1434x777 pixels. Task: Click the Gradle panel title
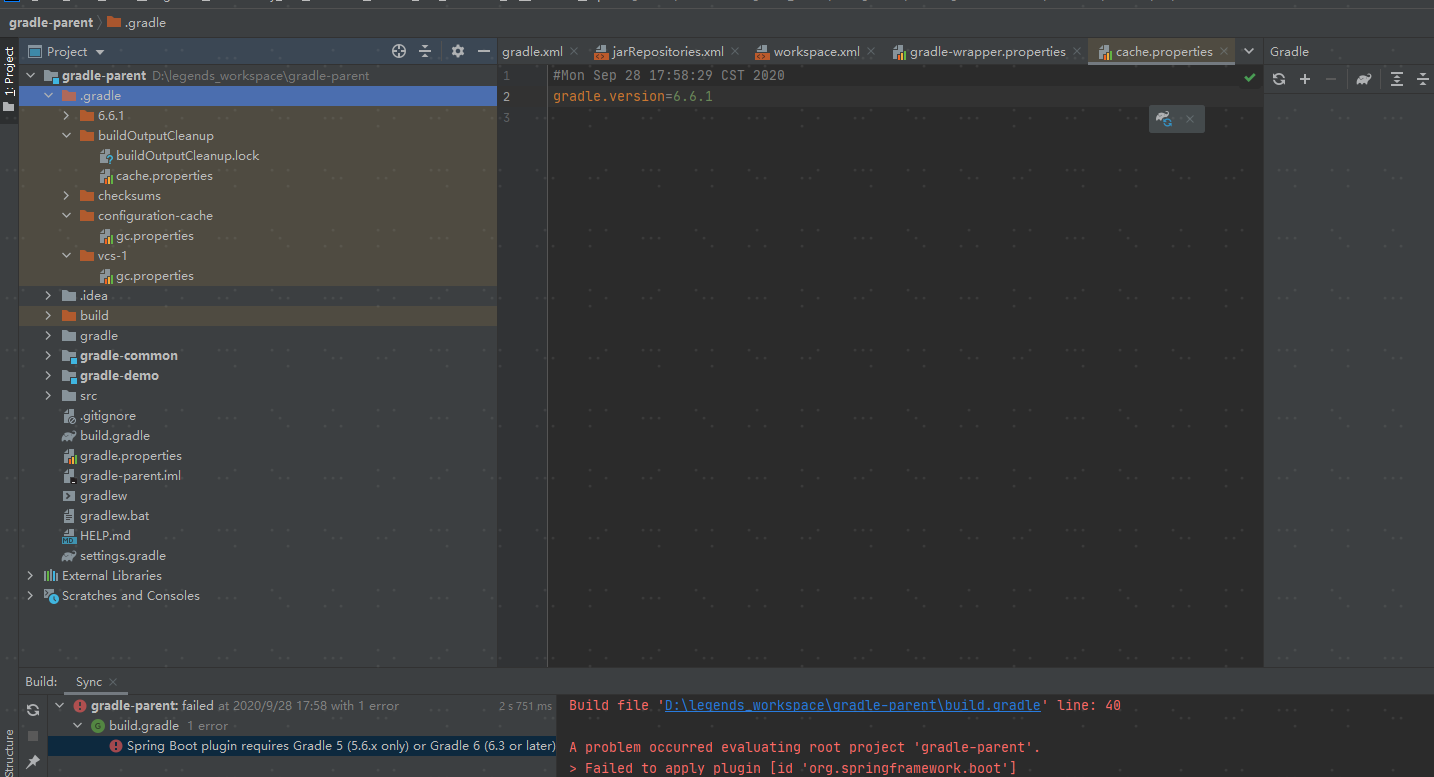pos(1289,51)
